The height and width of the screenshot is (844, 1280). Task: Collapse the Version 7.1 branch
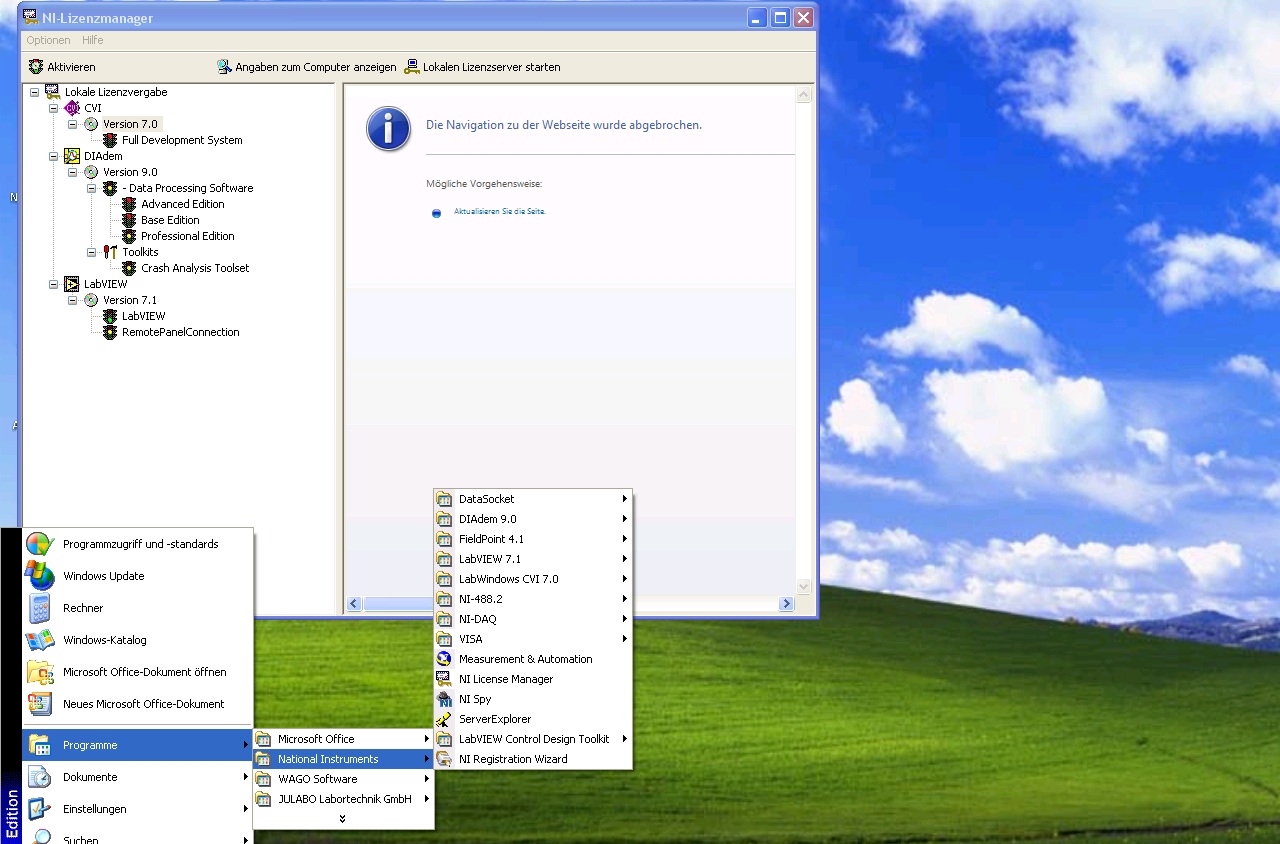73,300
